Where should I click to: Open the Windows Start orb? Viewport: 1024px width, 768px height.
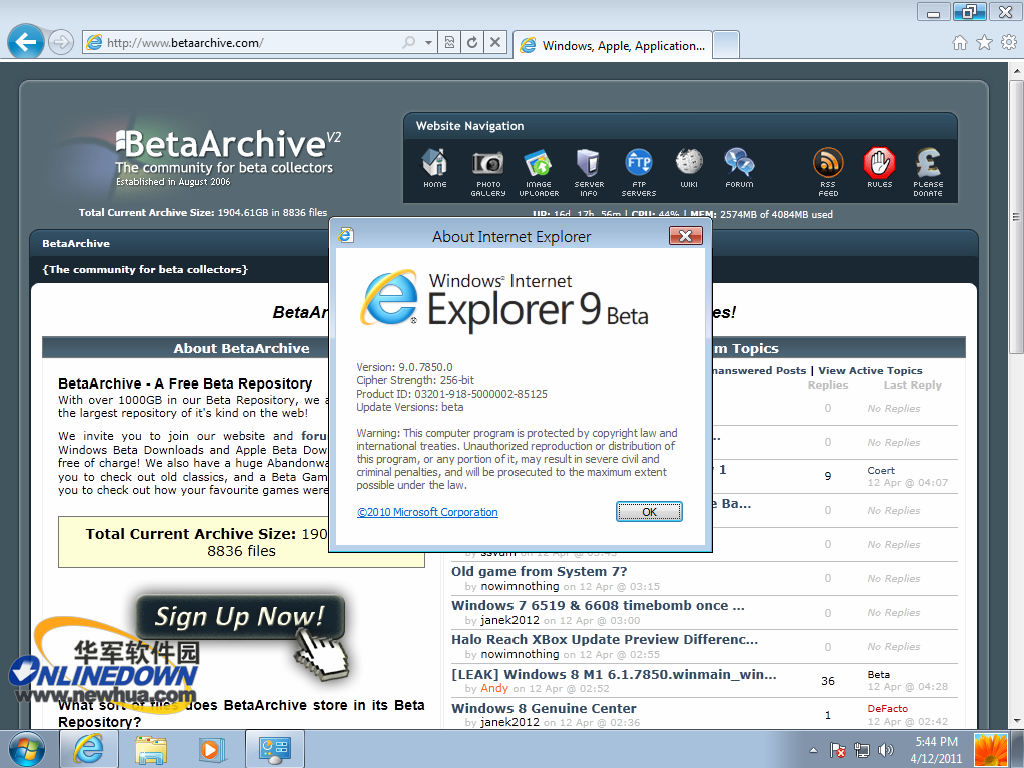(x=27, y=749)
